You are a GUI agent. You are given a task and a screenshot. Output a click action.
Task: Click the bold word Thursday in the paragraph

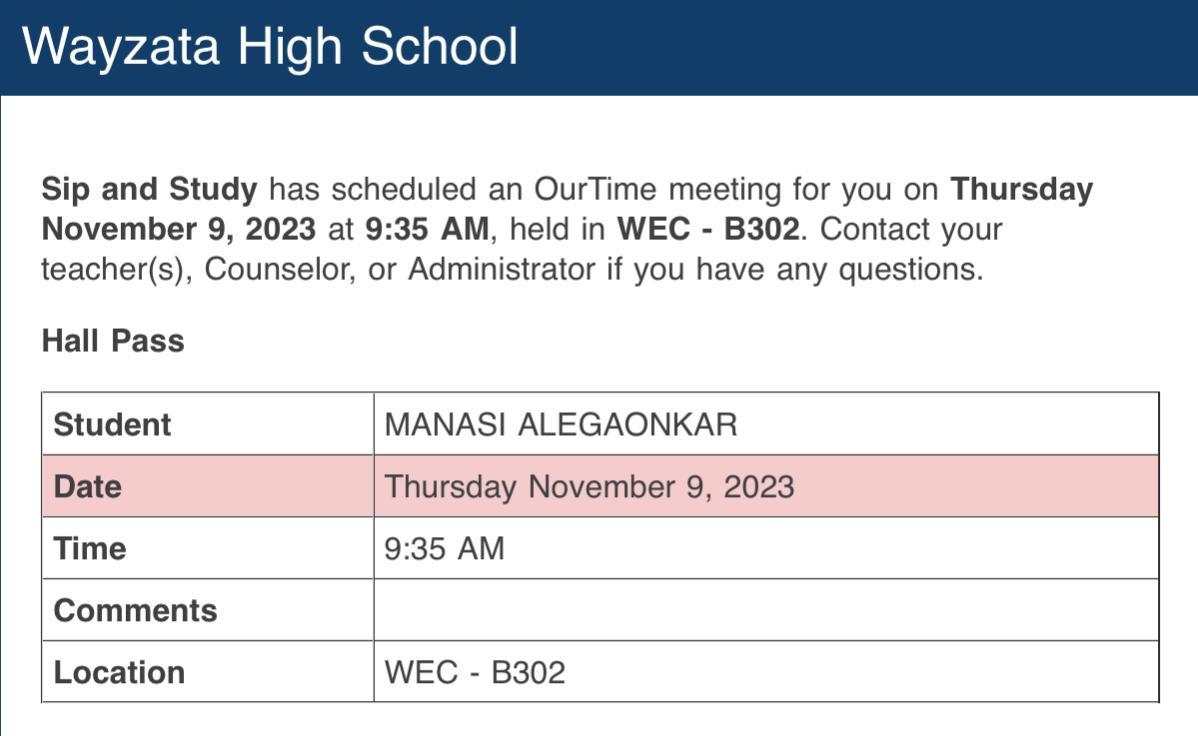[1021, 189]
